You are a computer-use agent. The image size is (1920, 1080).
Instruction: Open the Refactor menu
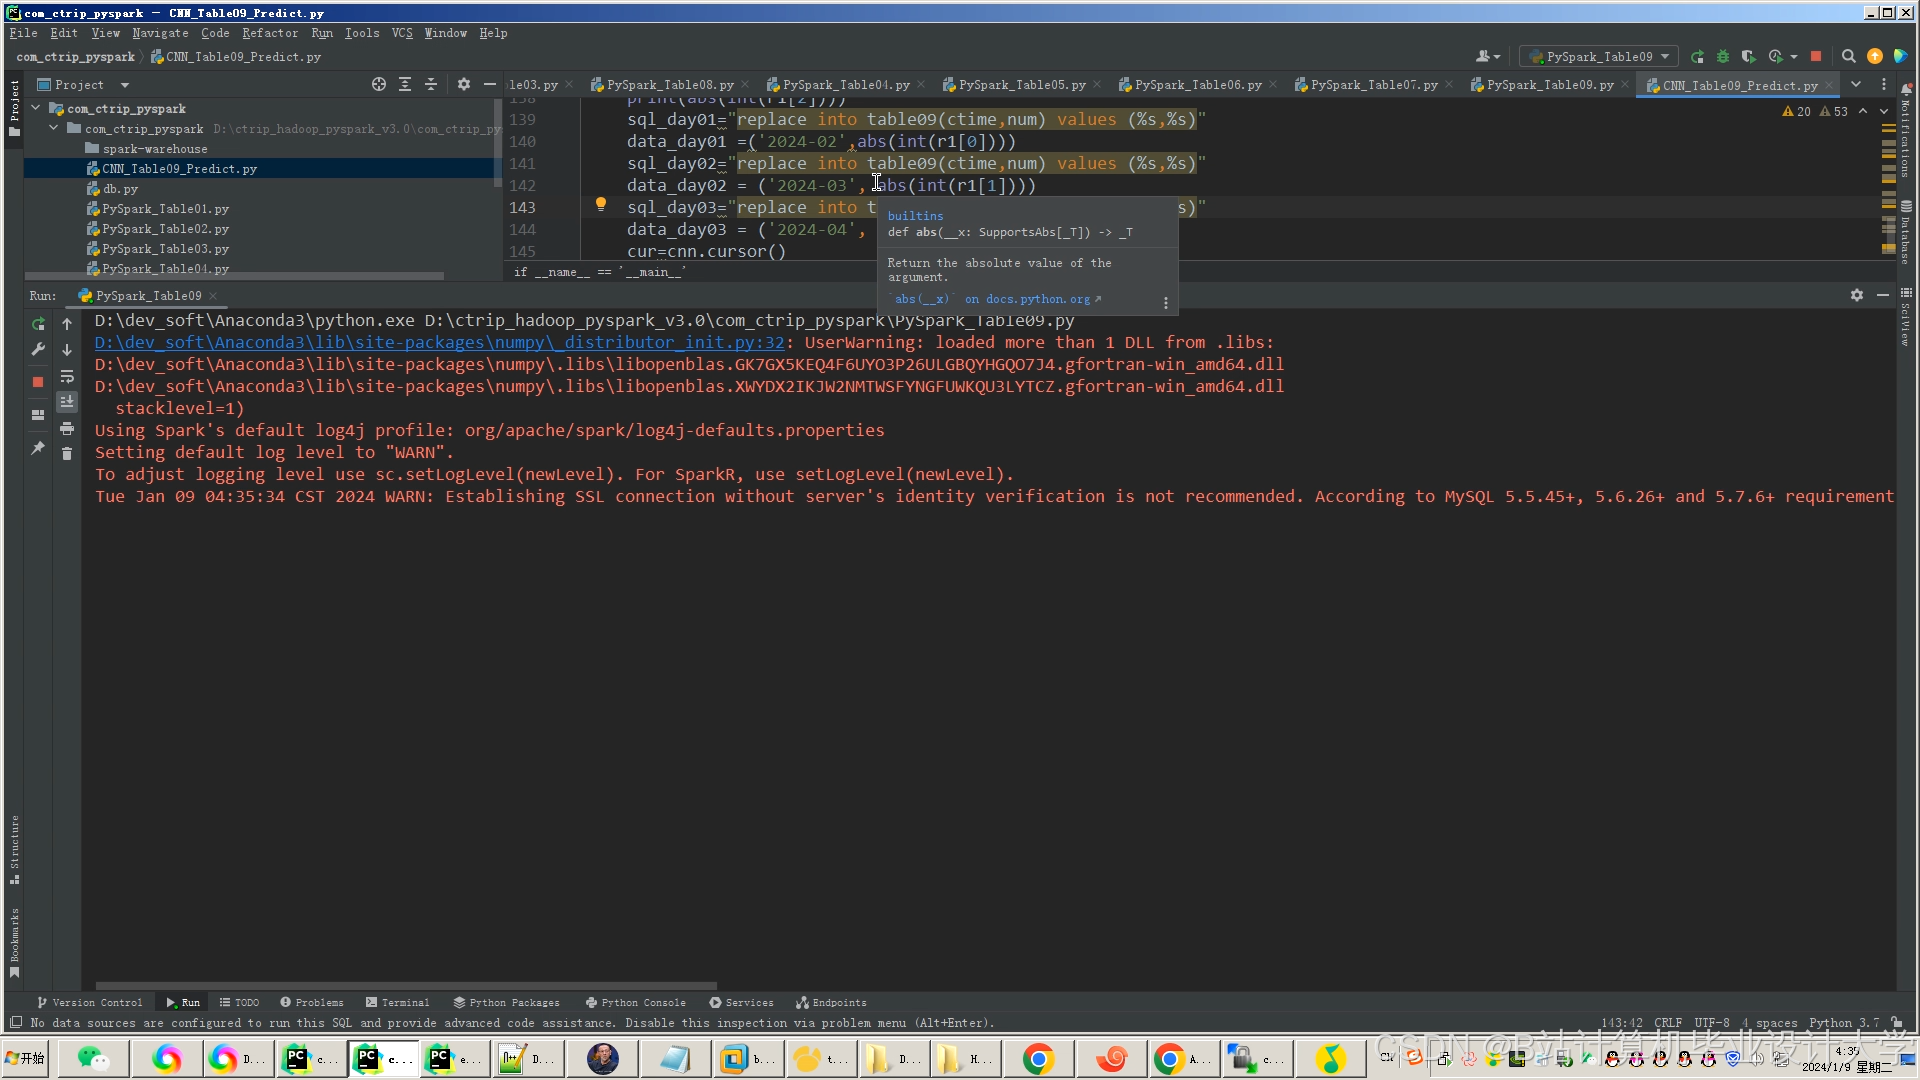269,33
